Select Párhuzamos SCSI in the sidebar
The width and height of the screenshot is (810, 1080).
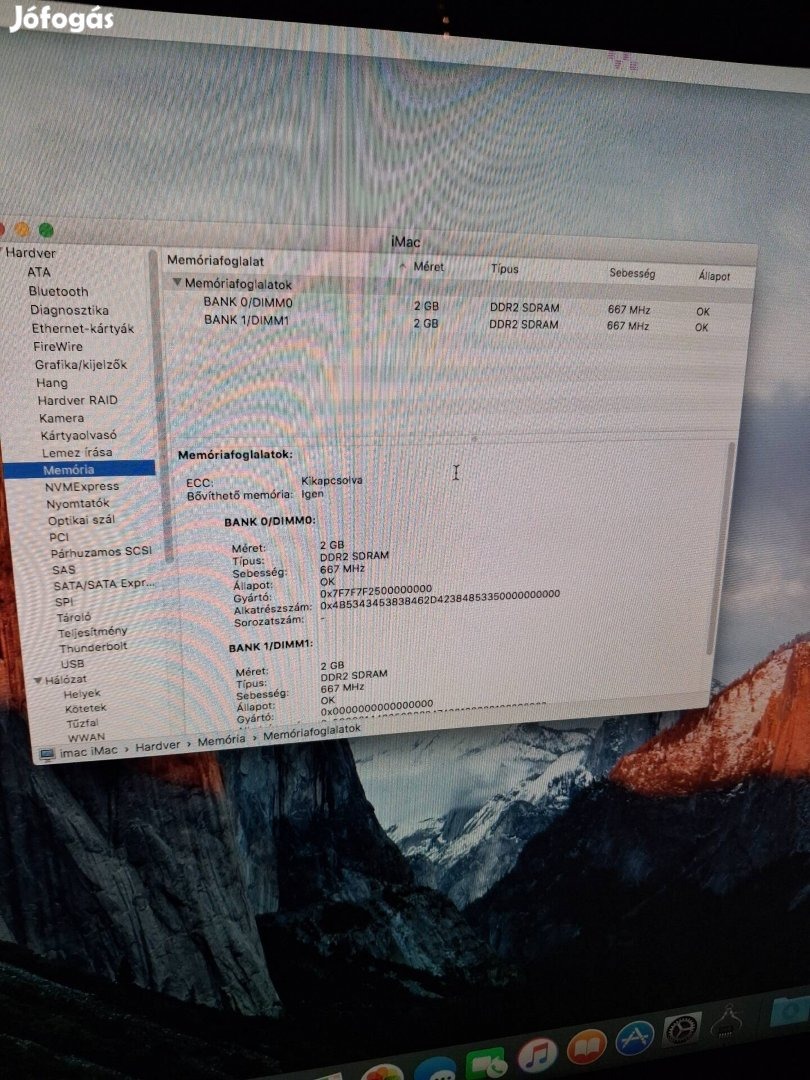click(x=101, y=552)
